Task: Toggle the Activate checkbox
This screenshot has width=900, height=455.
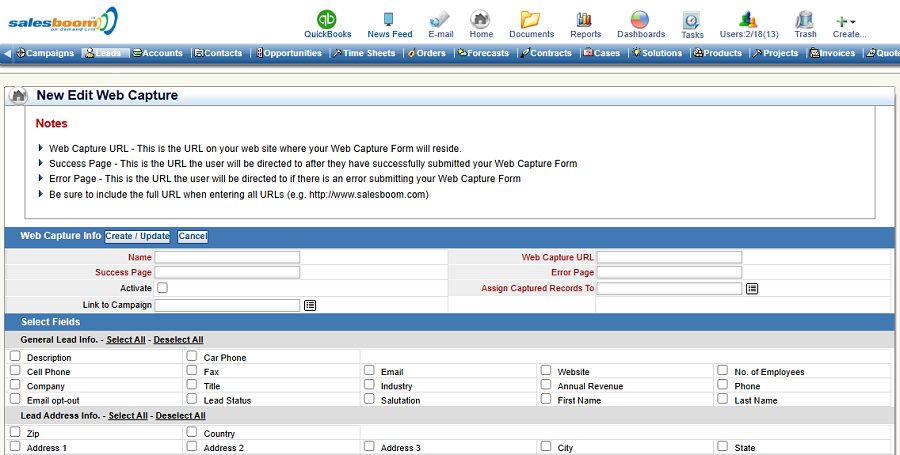Action: tap(162, 288)
